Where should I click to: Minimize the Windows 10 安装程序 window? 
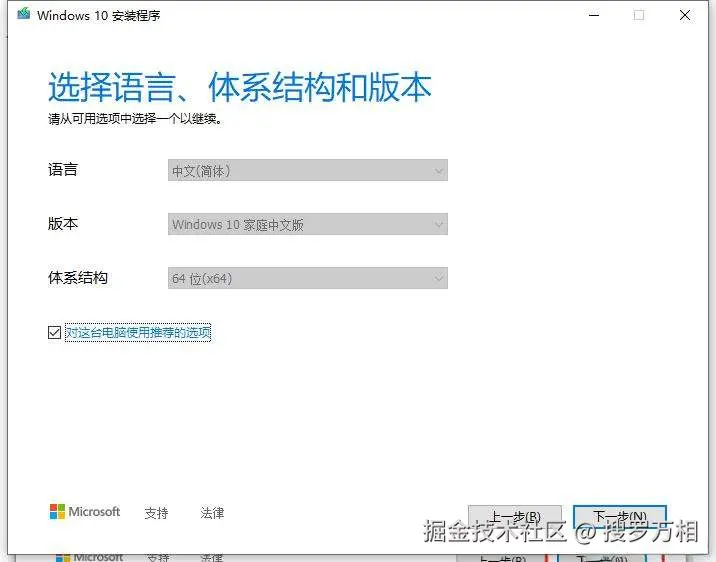594,15
